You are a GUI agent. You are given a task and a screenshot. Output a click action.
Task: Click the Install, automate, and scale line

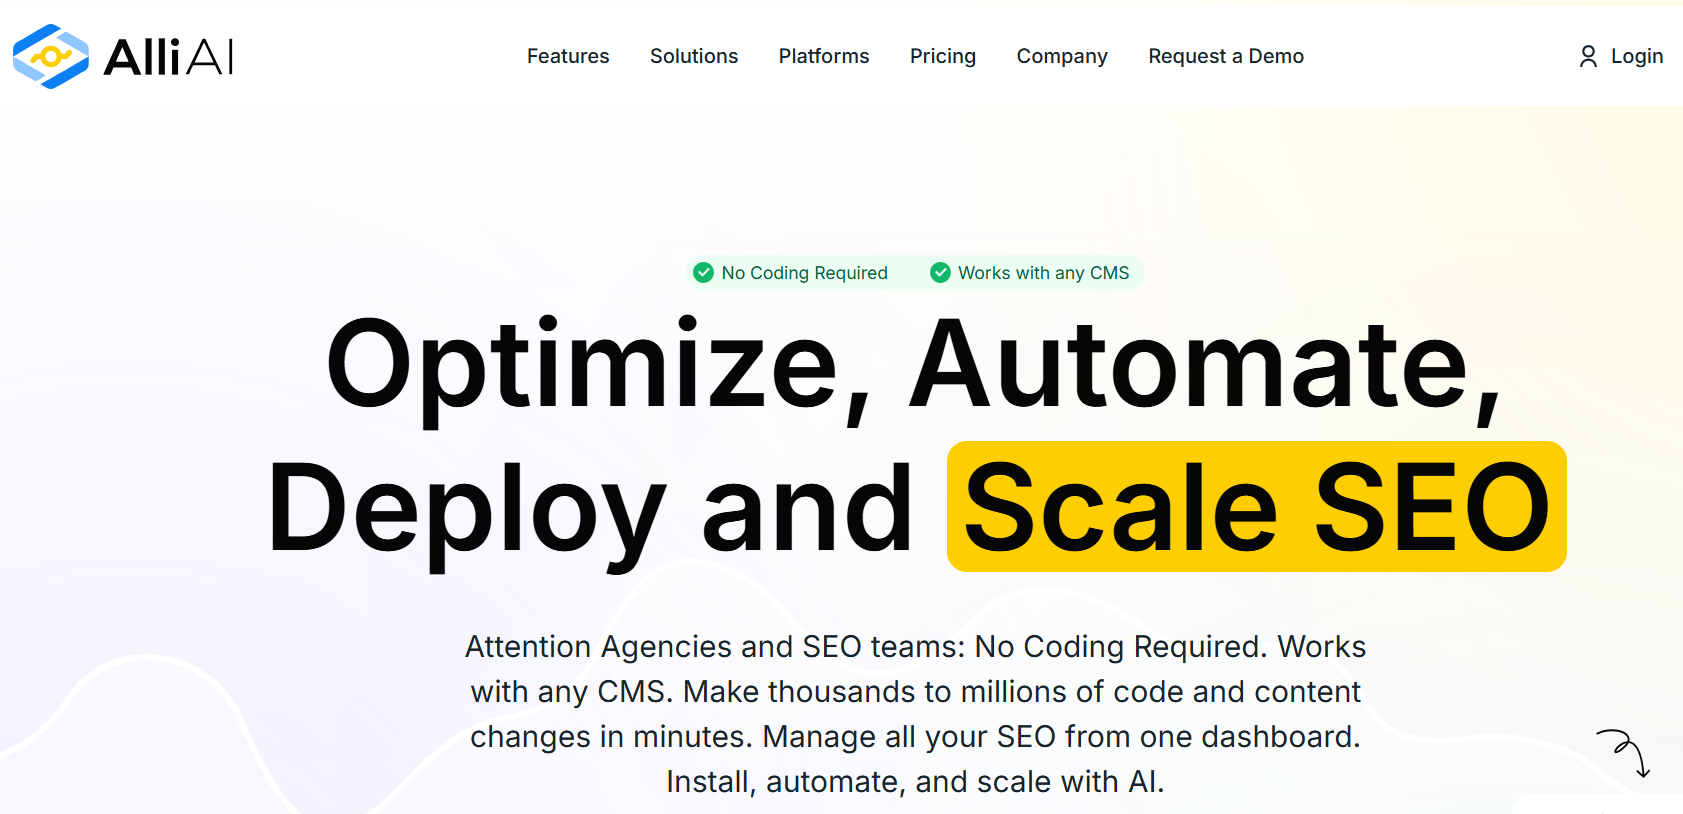pos(916,781)
